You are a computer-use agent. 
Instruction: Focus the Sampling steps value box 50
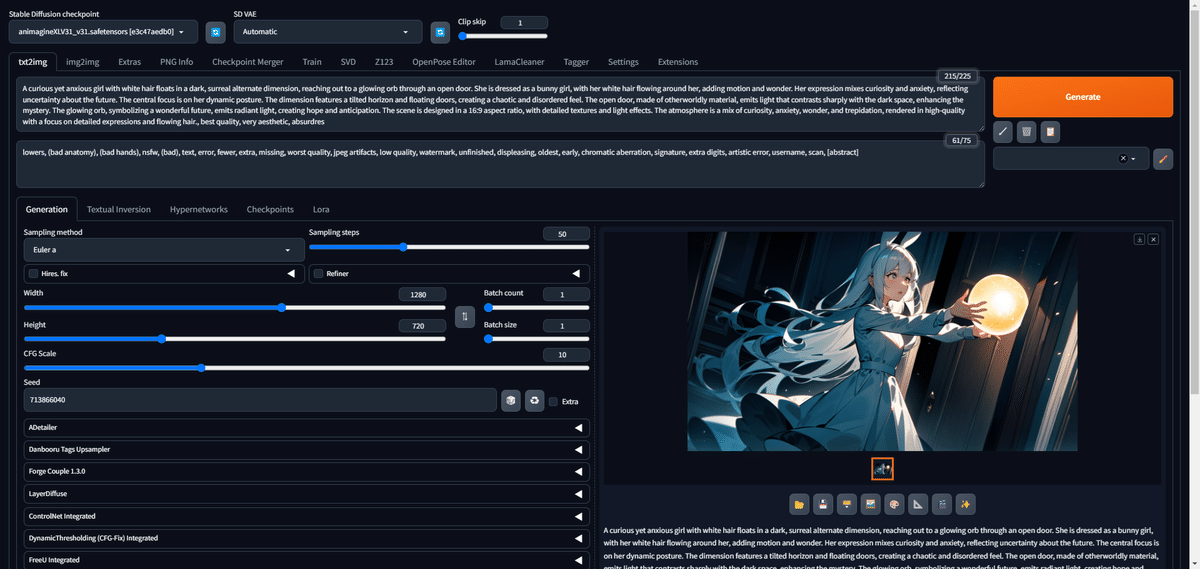565,233
